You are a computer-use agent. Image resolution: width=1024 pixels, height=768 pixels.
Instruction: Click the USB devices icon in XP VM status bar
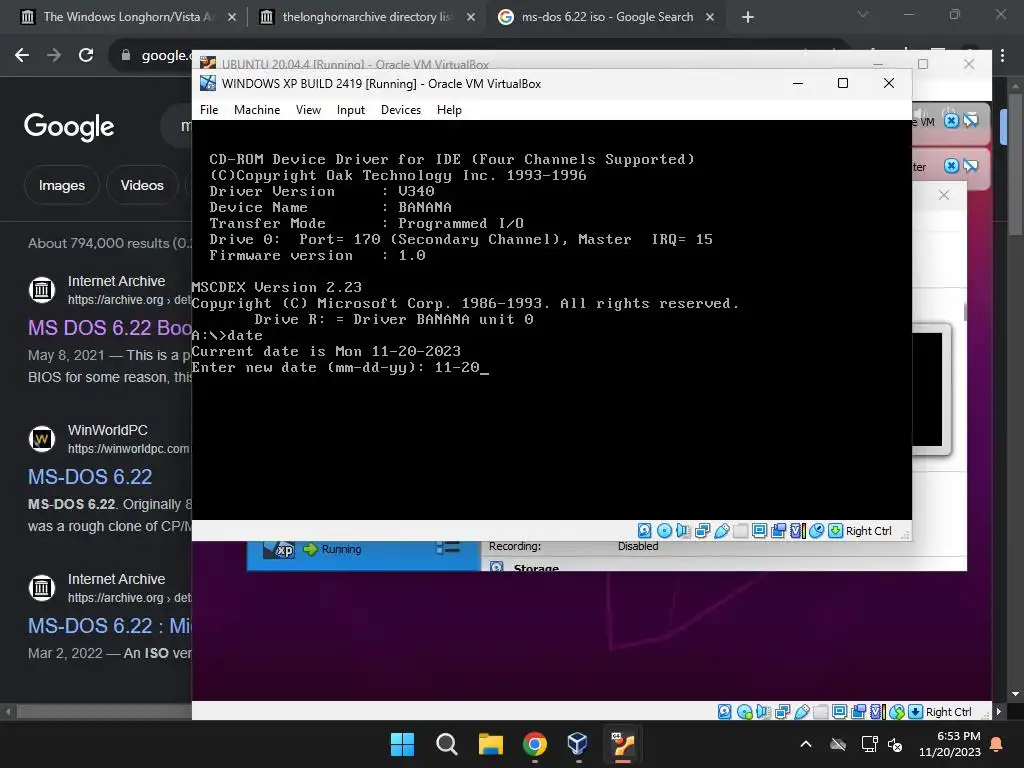point(722,531)
